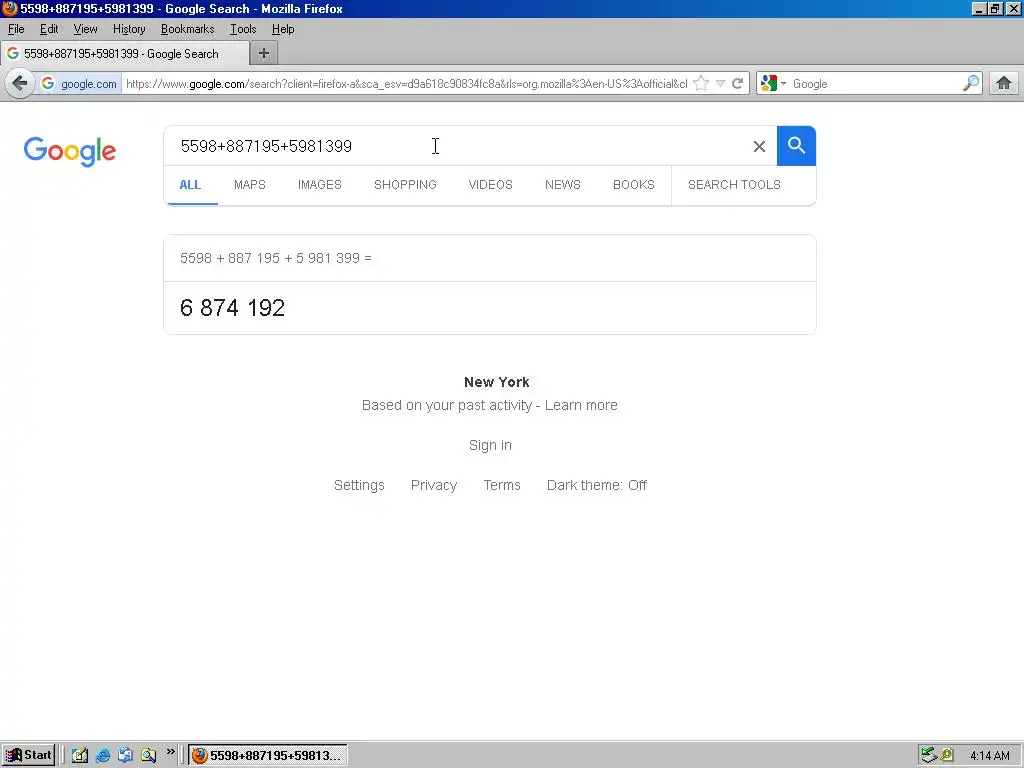Select the calculator result 6 874 192
1024x768 pixels.
click(x=232, y=308)
